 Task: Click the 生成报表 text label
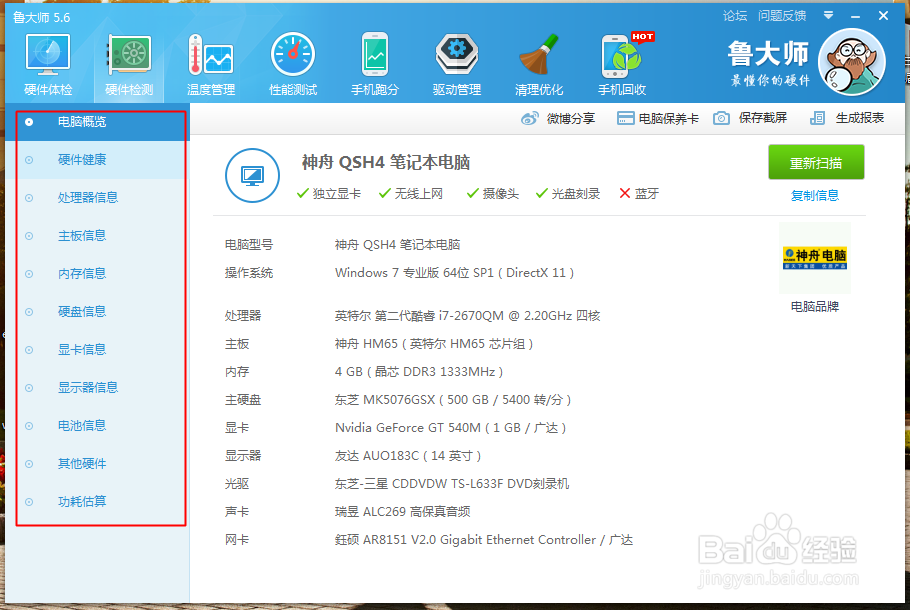(x=860, y=118)
